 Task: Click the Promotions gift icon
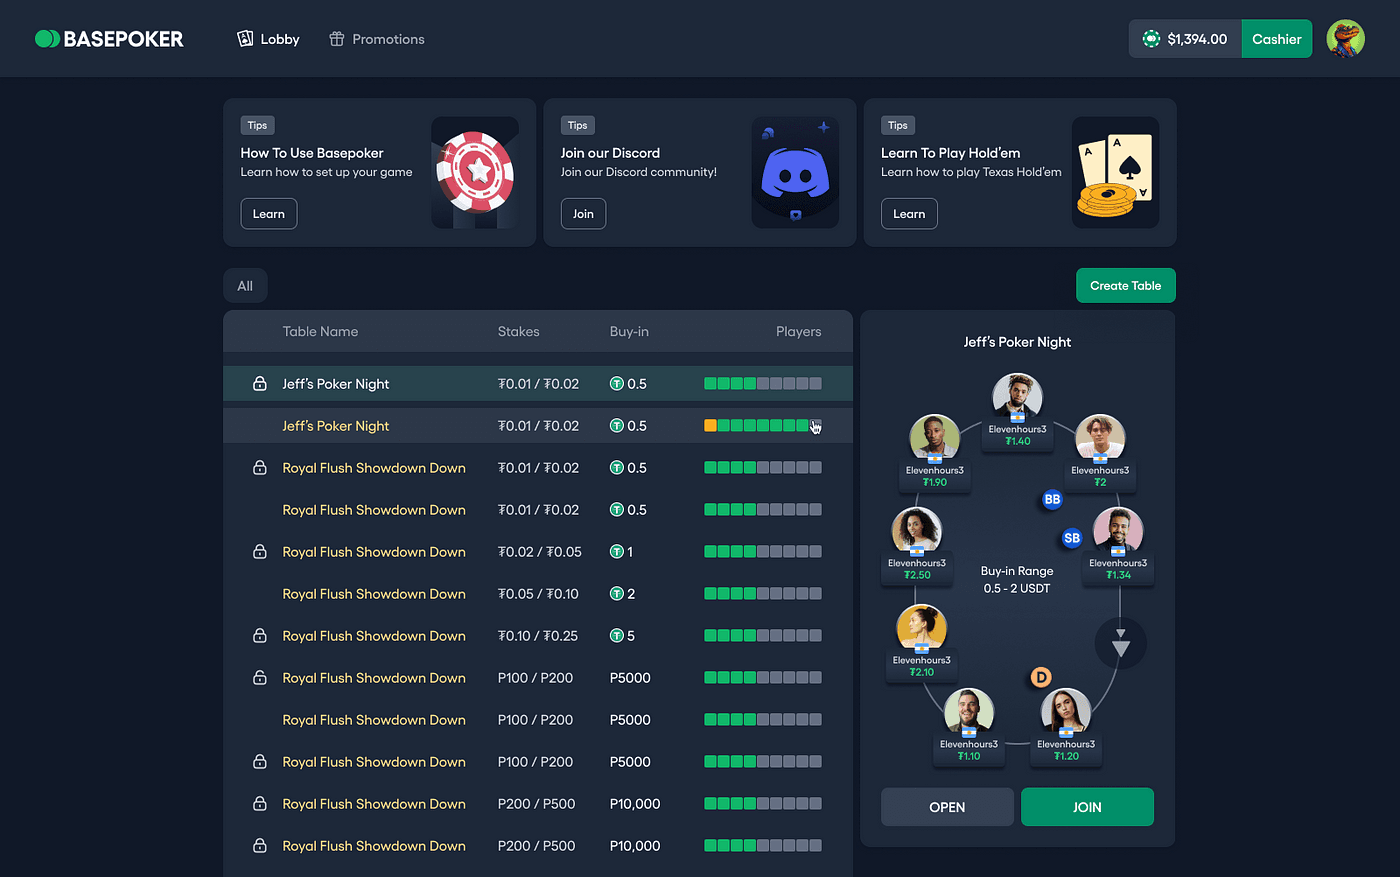point(337,39)
